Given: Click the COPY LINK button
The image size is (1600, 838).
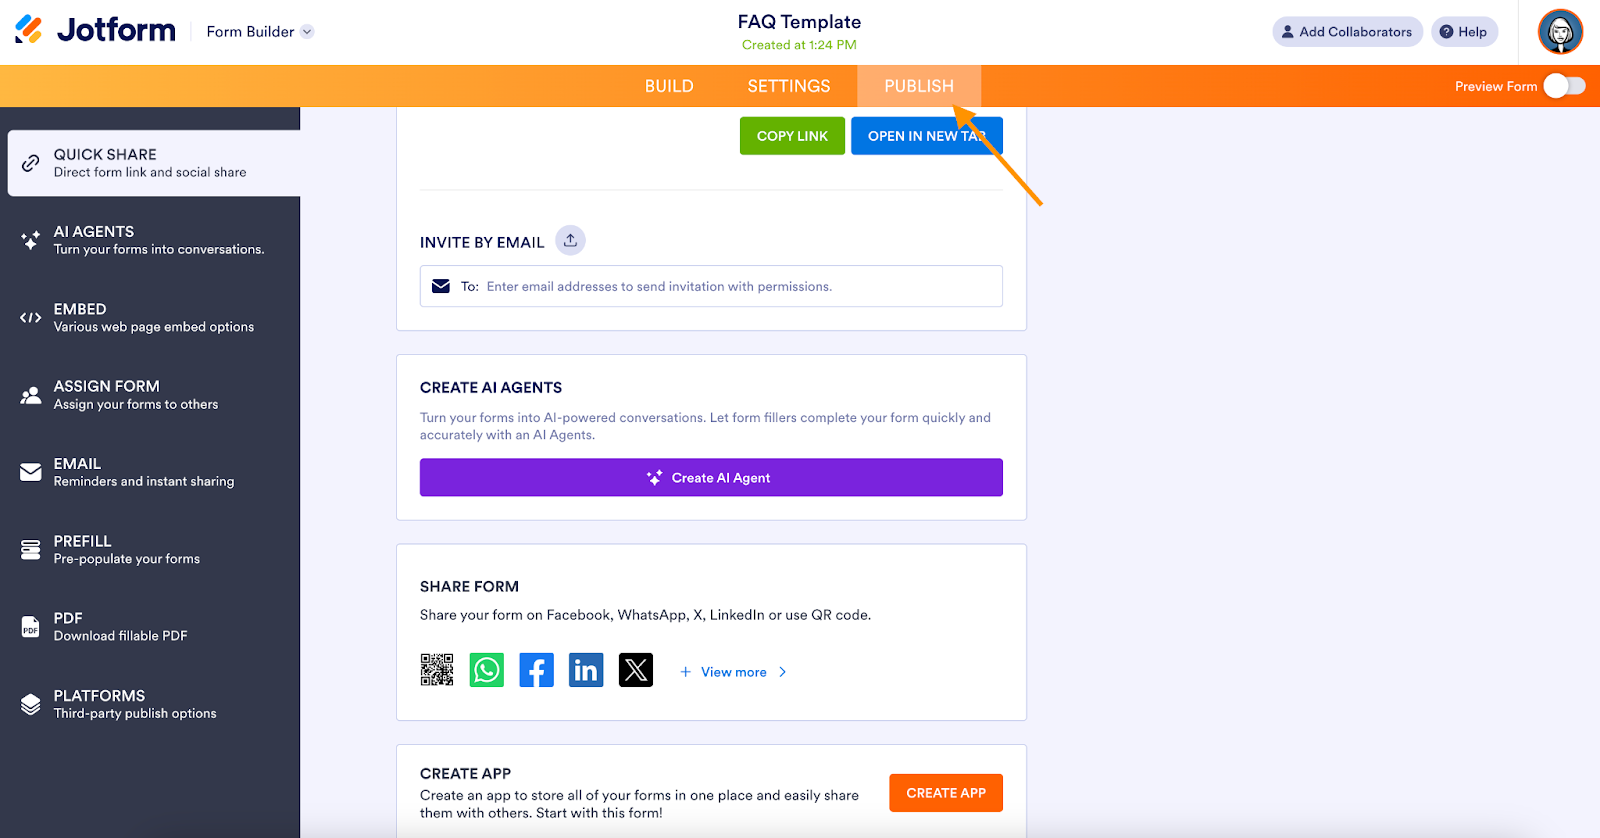Looking at the screenshot, I should click(x=792, y=136).
